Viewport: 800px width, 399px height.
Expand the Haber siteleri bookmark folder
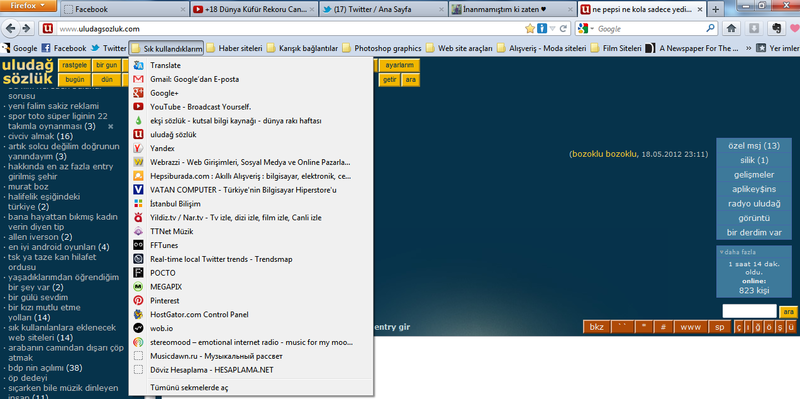[234, 48]
